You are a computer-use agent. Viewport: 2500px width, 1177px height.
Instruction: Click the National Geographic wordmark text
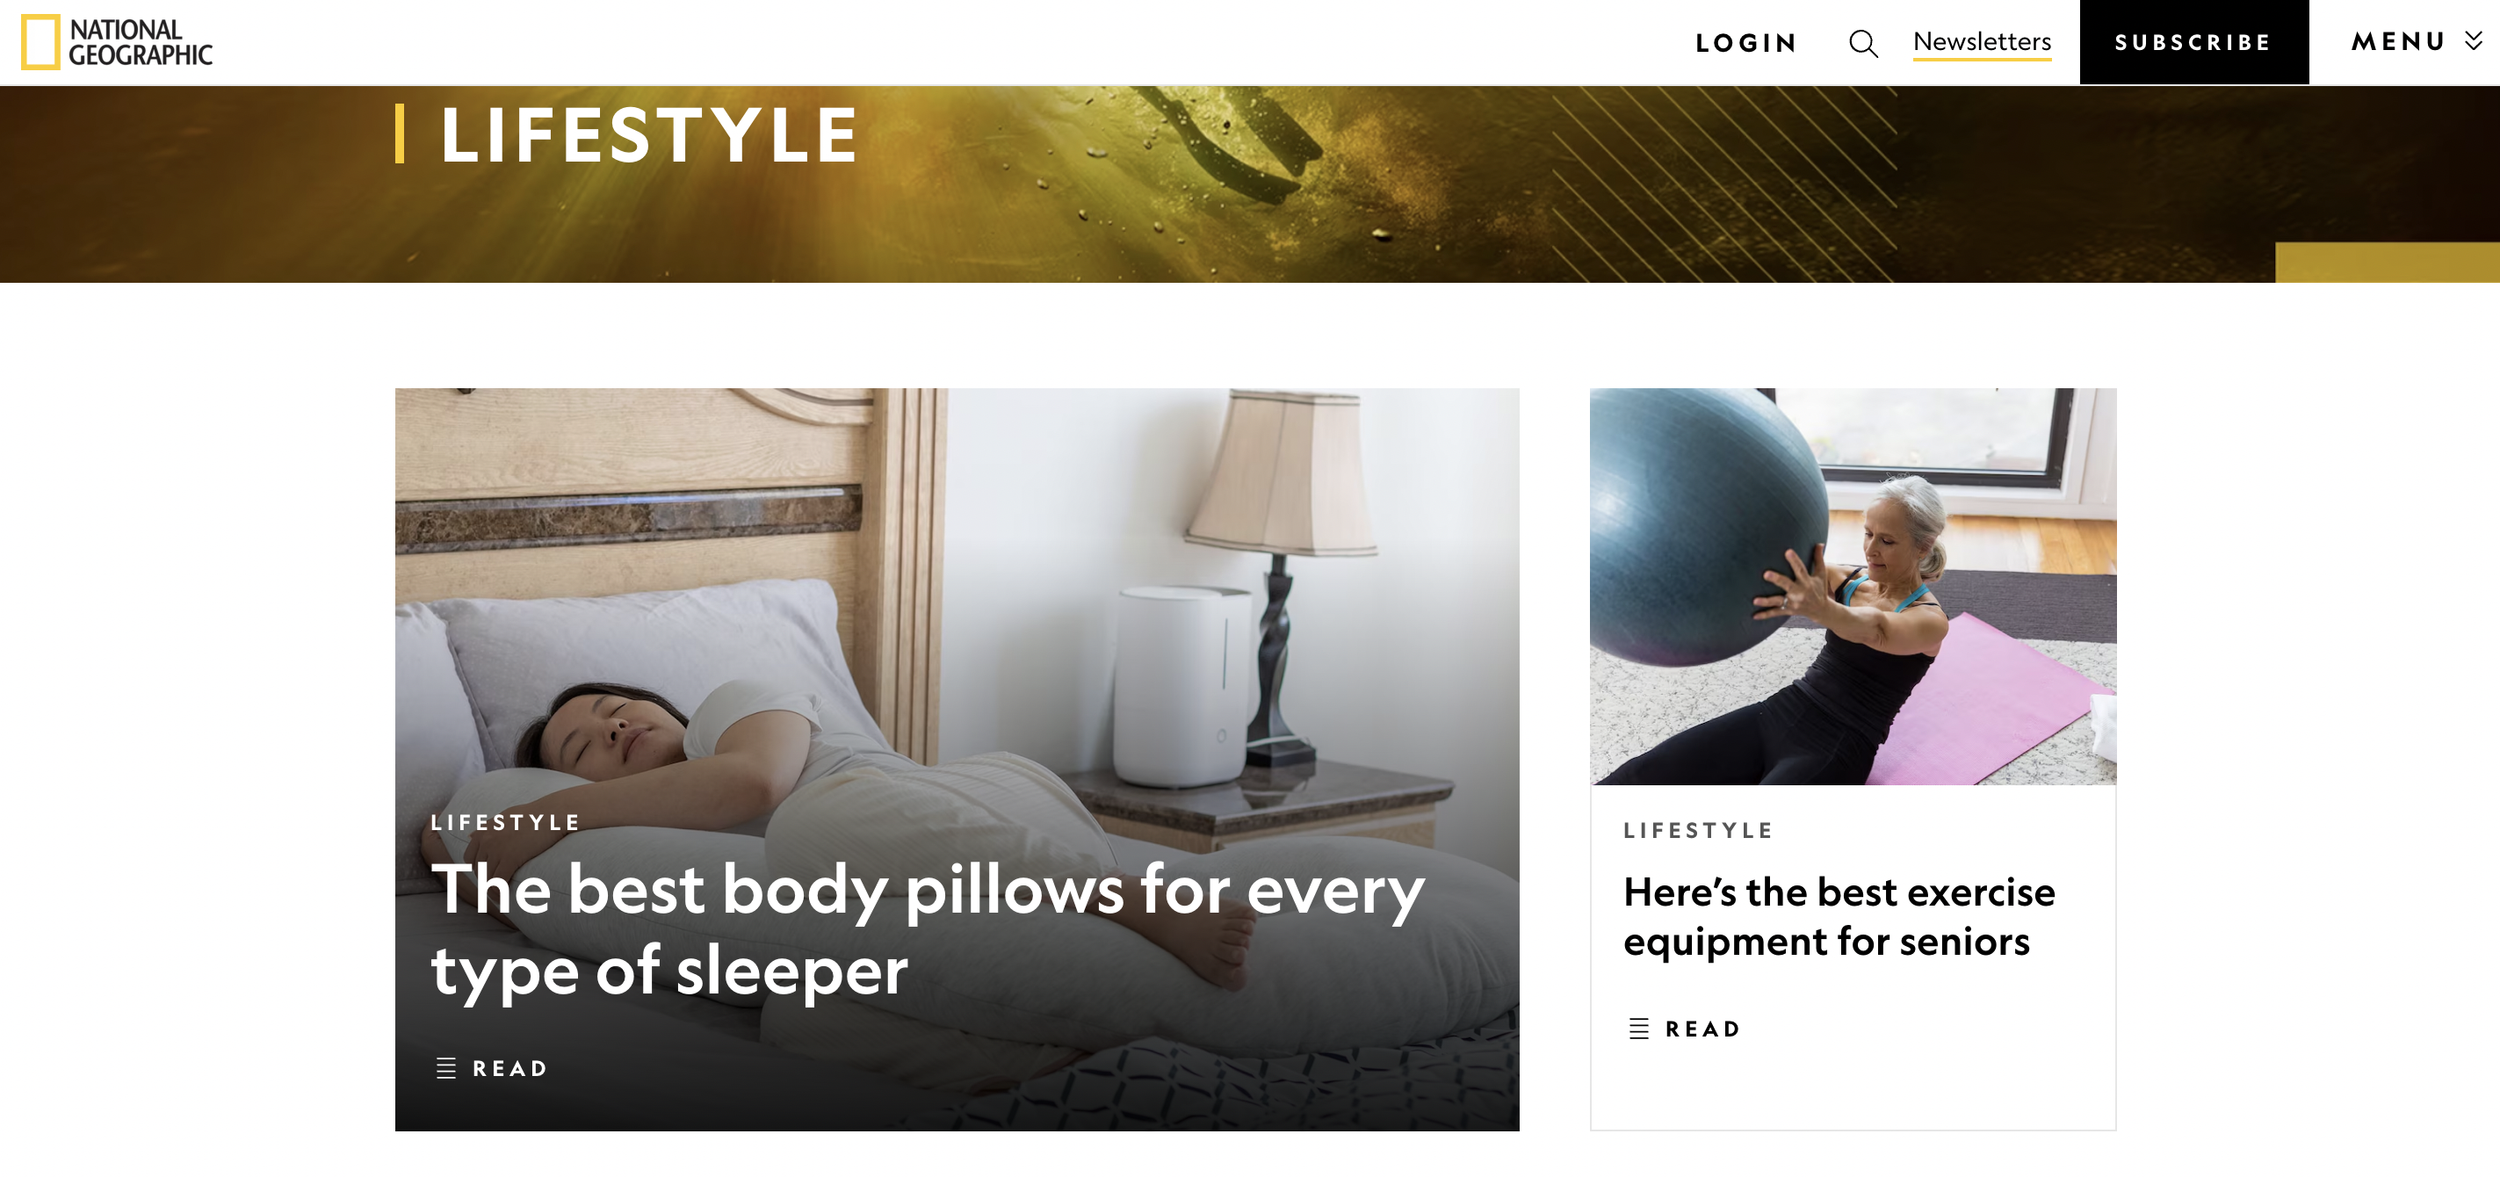[x=140, y=42]
